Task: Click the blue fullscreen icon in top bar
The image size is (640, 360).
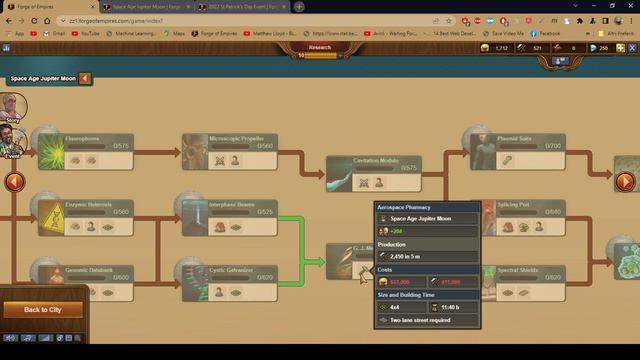Action: [632, 48]
